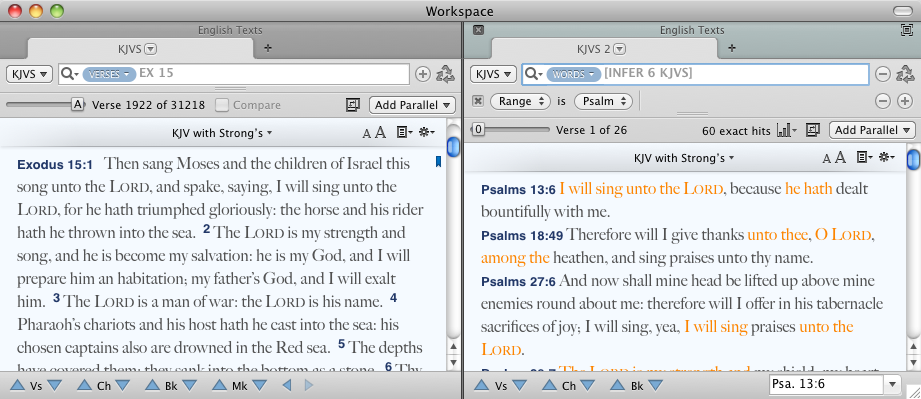Open hits analysis bar chart icon

tap(786, 130)
